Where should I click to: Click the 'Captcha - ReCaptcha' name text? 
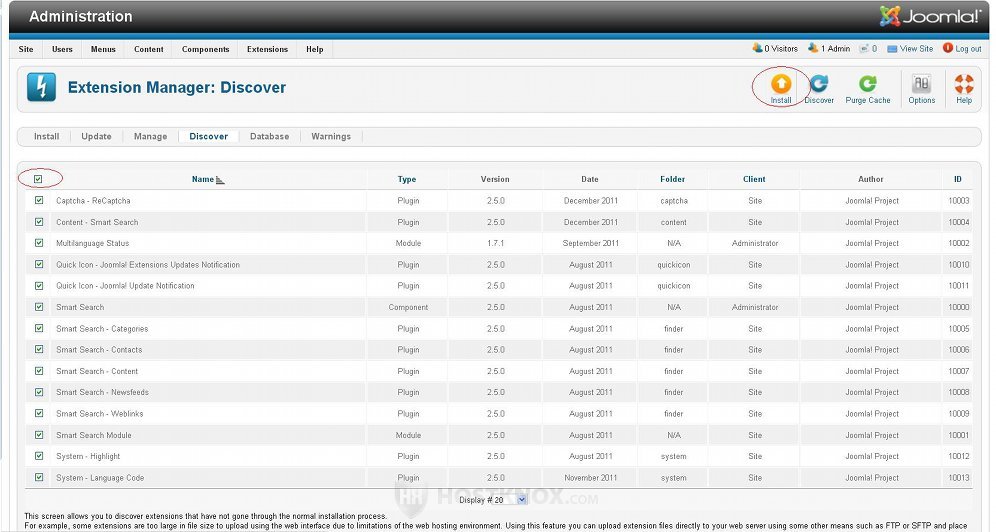(x=93, y=201)
